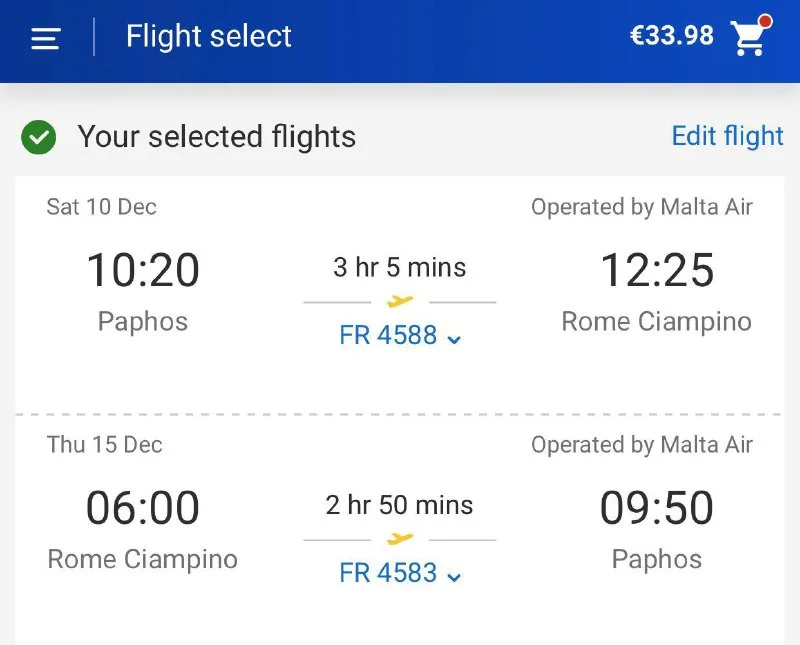
Task: Click the Sat 10 Dec date label
Action: pyautogui.click(x=102, y=207)
